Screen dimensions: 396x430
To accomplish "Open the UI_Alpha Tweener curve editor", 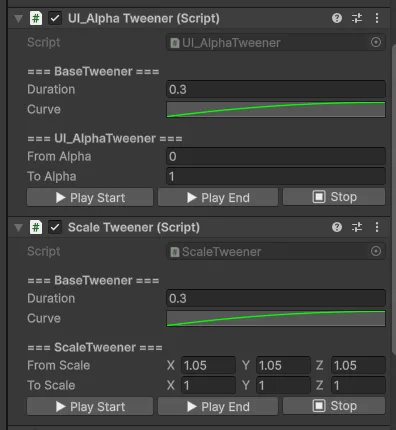I will (x=276, y=110).
